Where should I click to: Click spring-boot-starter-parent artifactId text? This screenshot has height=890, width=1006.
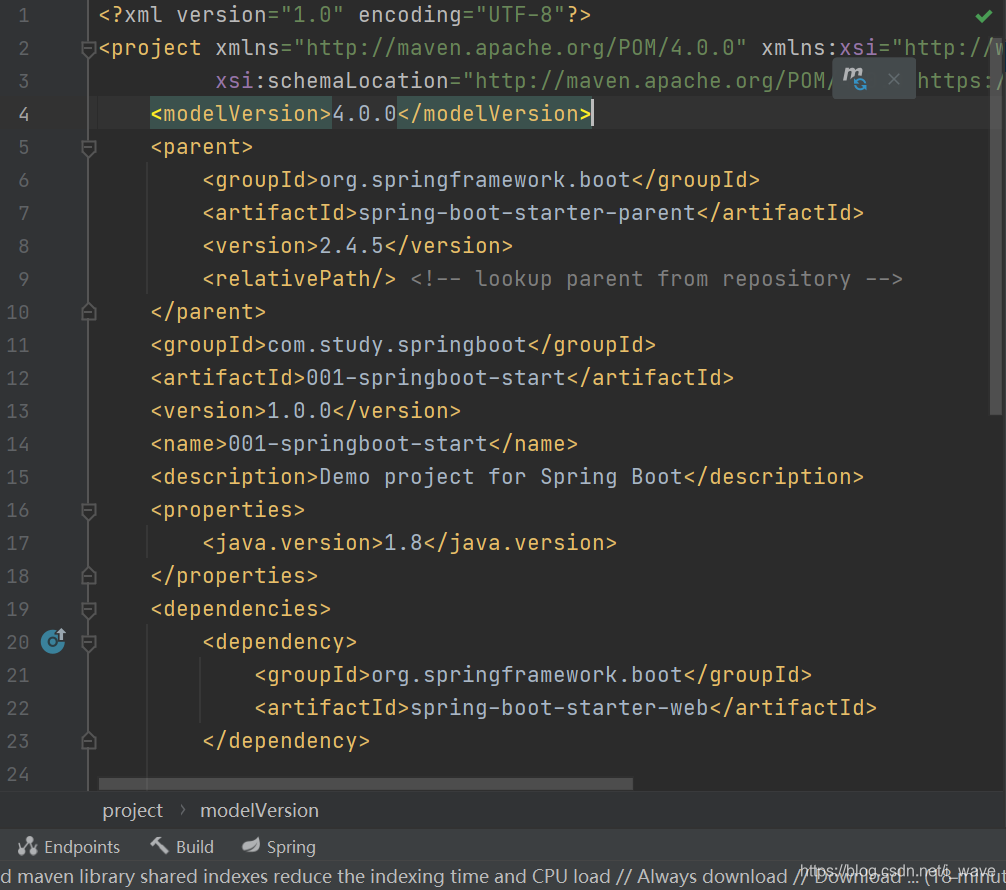tap(527, 213)
